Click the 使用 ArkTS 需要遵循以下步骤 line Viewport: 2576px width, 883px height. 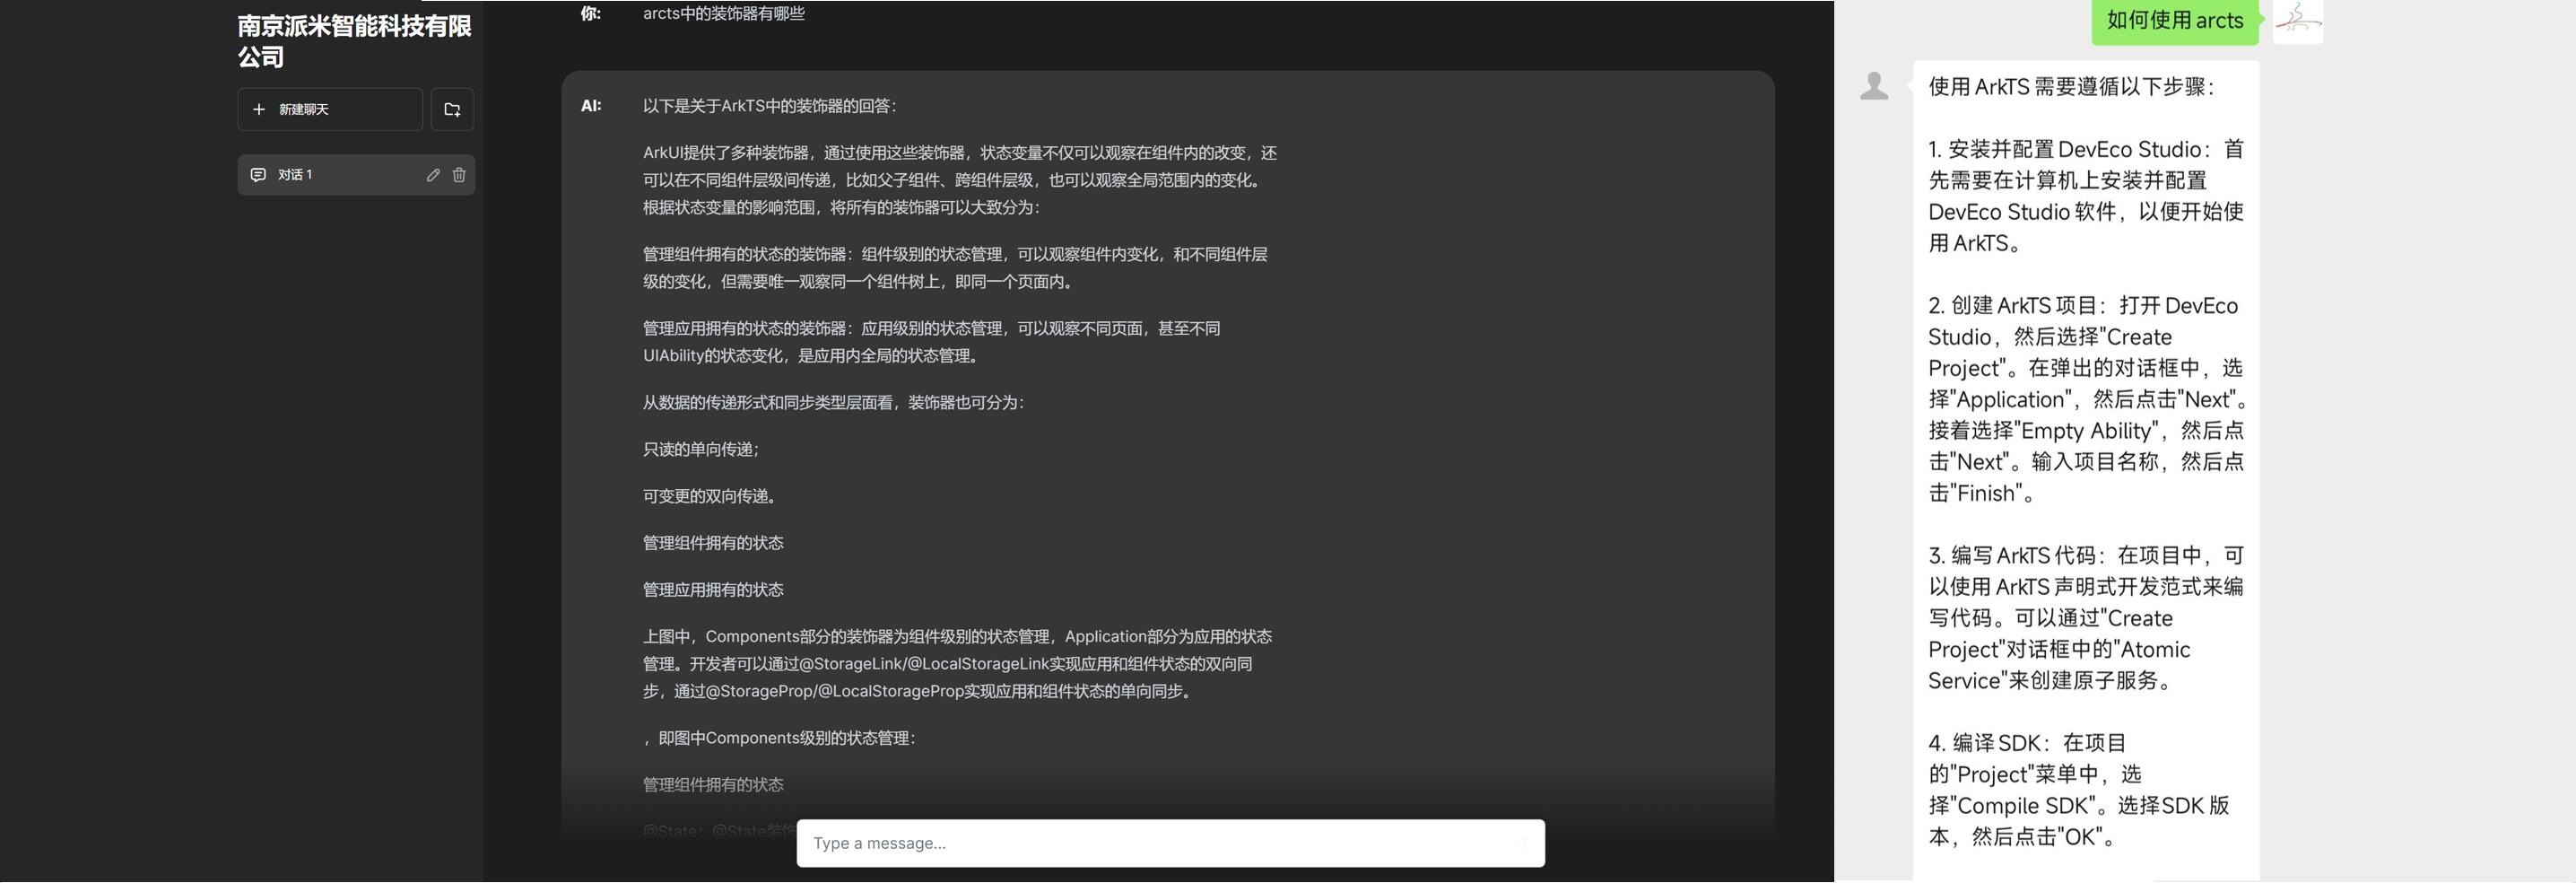click(x=2072, y=87)
